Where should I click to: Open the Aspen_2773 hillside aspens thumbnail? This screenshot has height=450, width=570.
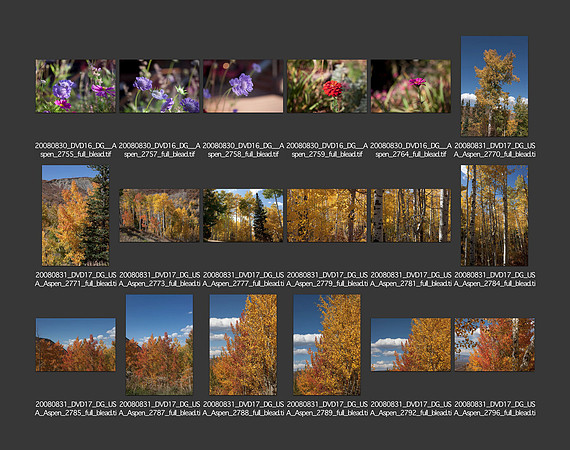click(x=159, y=216)
